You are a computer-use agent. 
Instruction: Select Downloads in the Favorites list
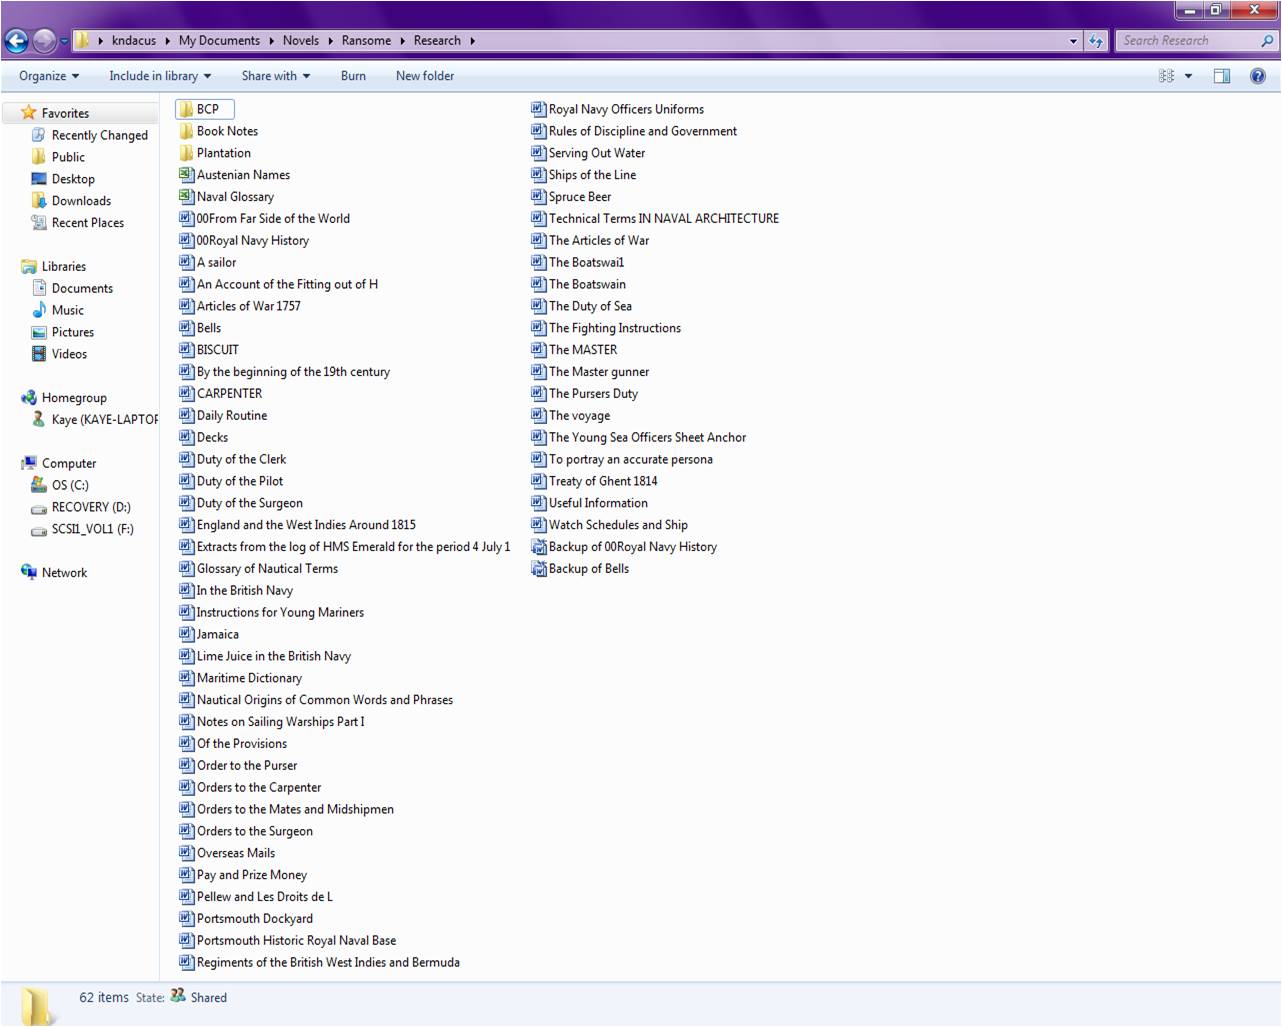[x=81, y=201]
